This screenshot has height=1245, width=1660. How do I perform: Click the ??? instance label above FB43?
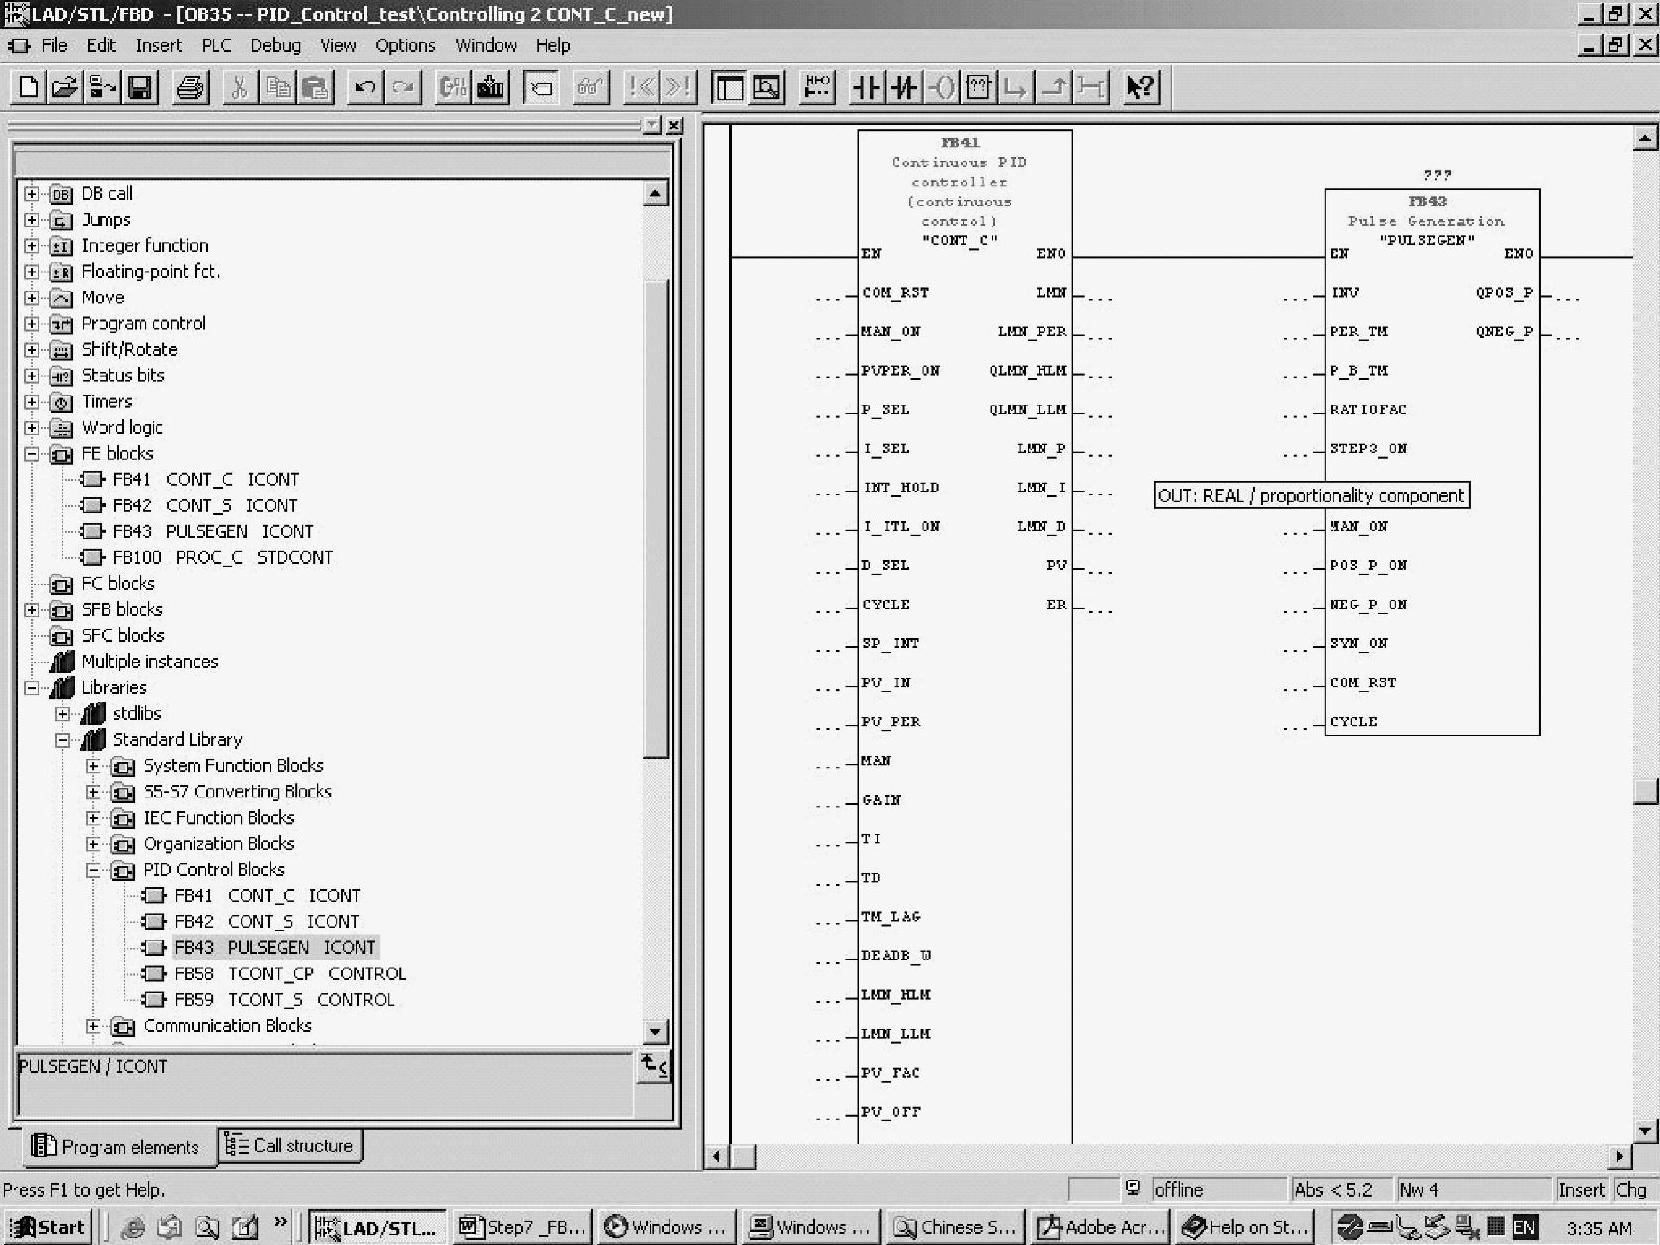(1437, 175)
